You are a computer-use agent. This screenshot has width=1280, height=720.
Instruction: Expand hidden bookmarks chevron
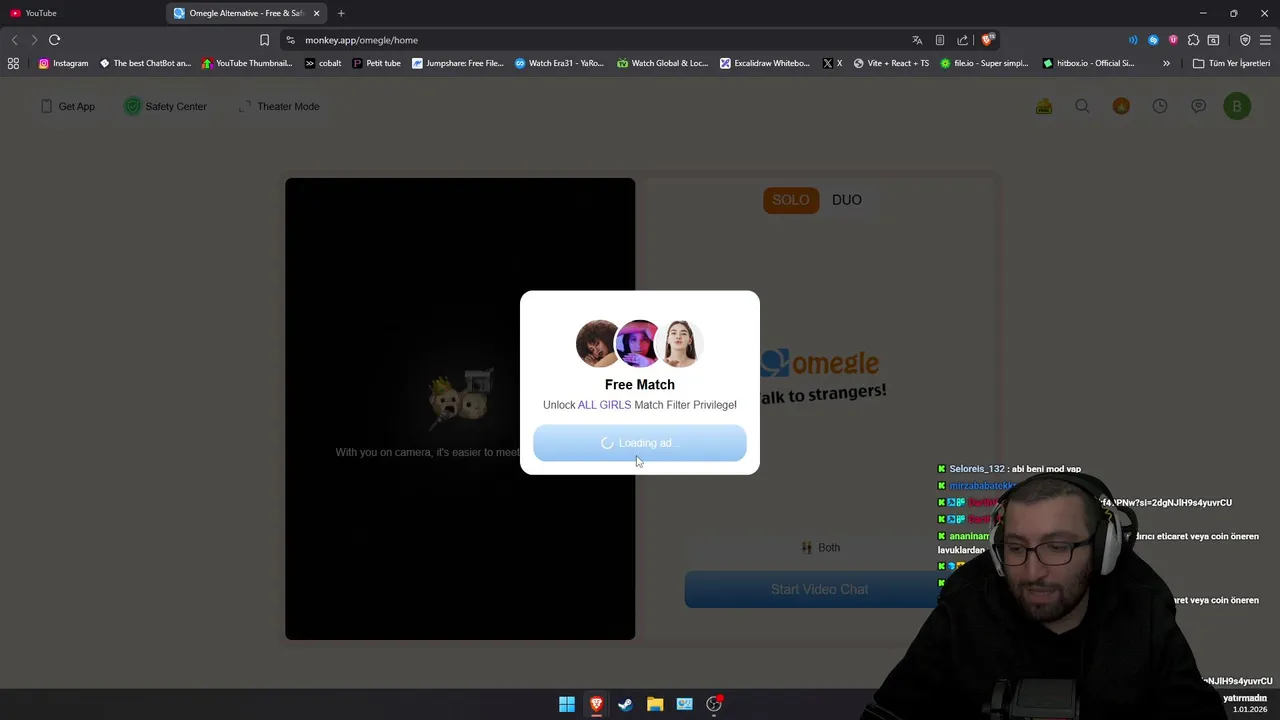point(1166,63)
